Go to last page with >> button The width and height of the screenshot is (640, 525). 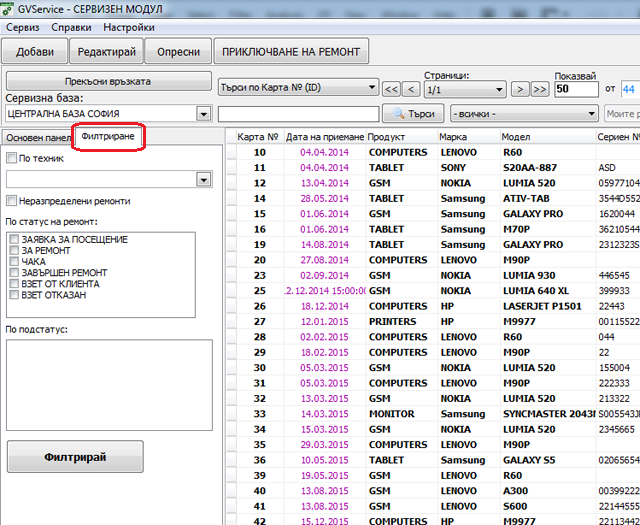pos(540,89)
